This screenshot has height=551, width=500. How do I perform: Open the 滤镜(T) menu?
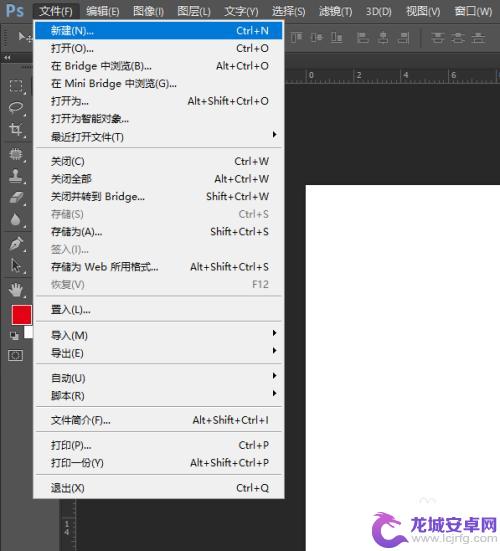336,11
